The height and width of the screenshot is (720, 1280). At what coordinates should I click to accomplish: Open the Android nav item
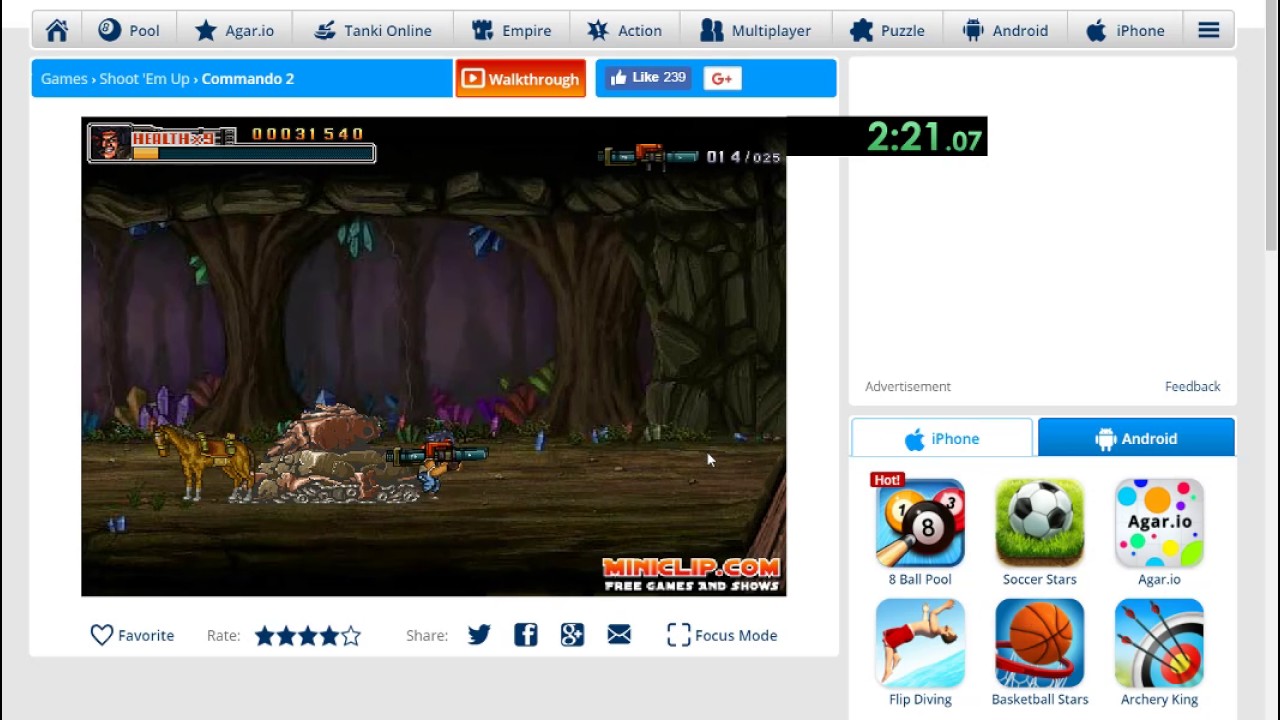tap(1006, 30)
